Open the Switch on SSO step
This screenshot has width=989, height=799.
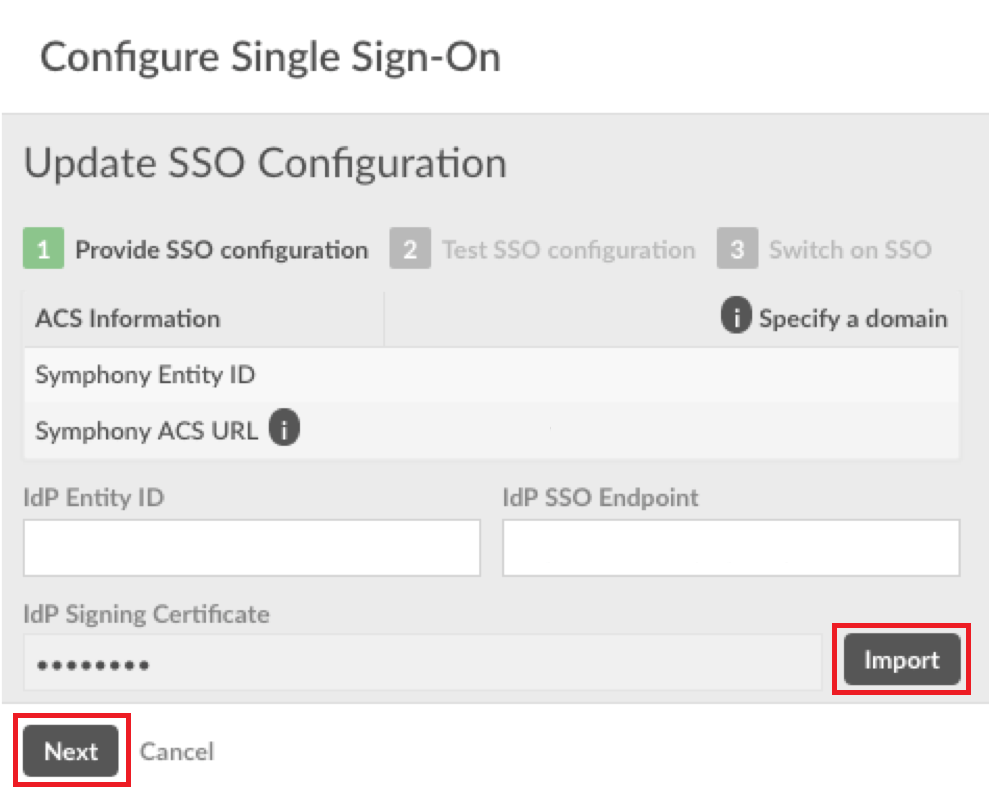pyautogui.click(x=850, y=249)
